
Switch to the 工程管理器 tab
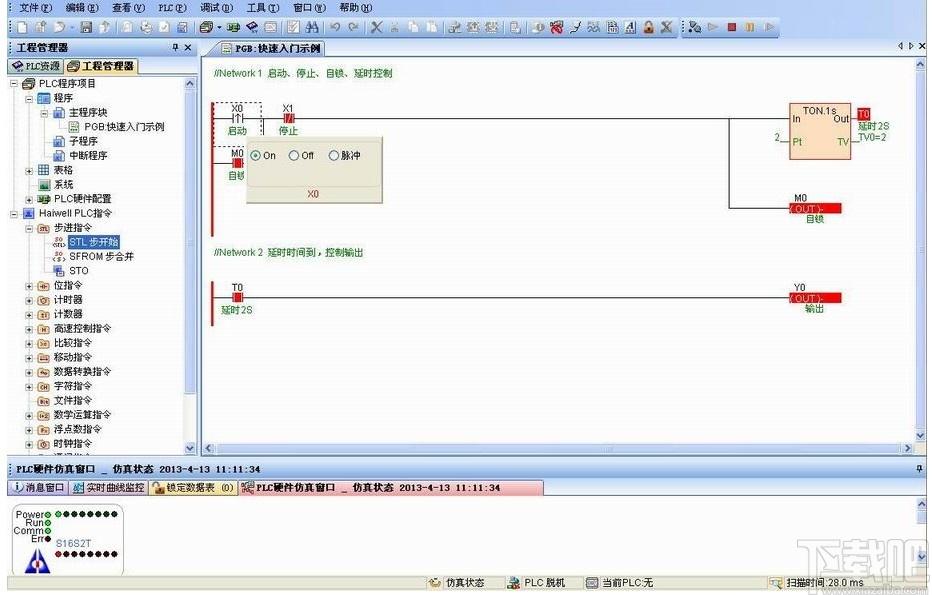100,66
